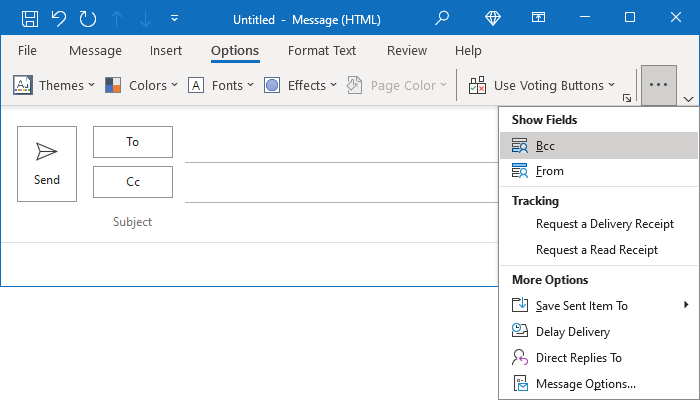
Task: Switch to the Format Text tab
Action: click(322, 50)
